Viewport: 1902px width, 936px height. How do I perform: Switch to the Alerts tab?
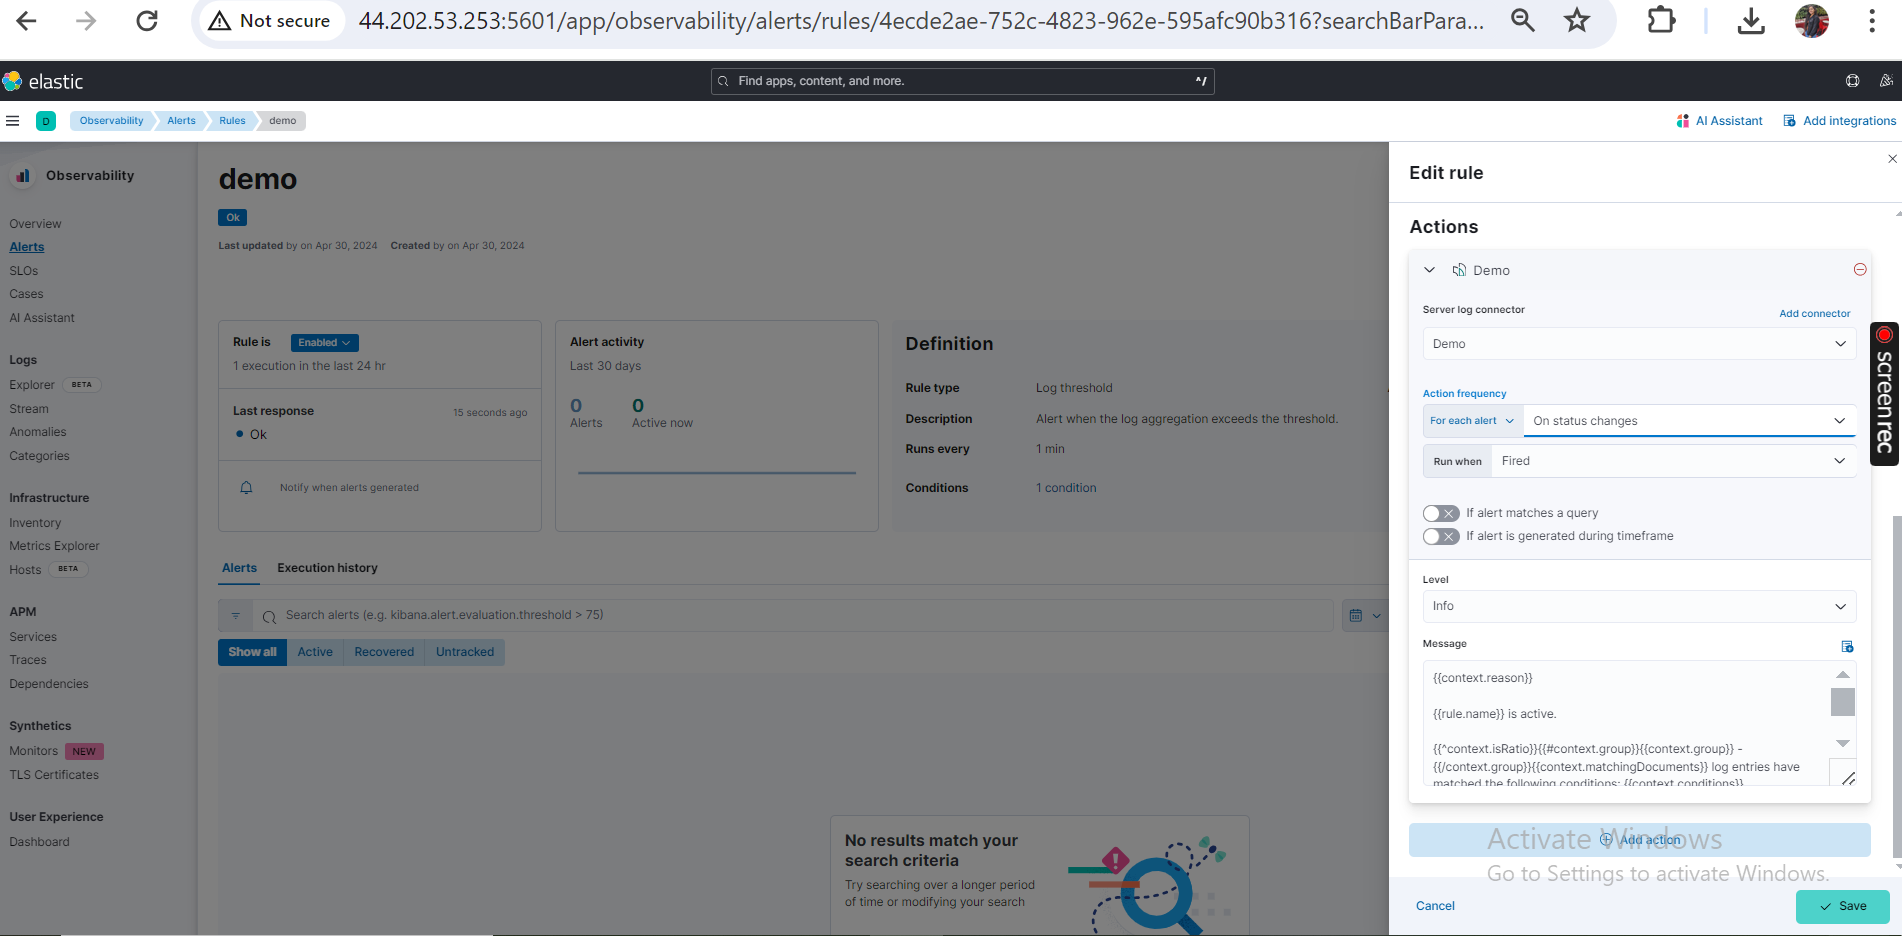pos(239,568)
